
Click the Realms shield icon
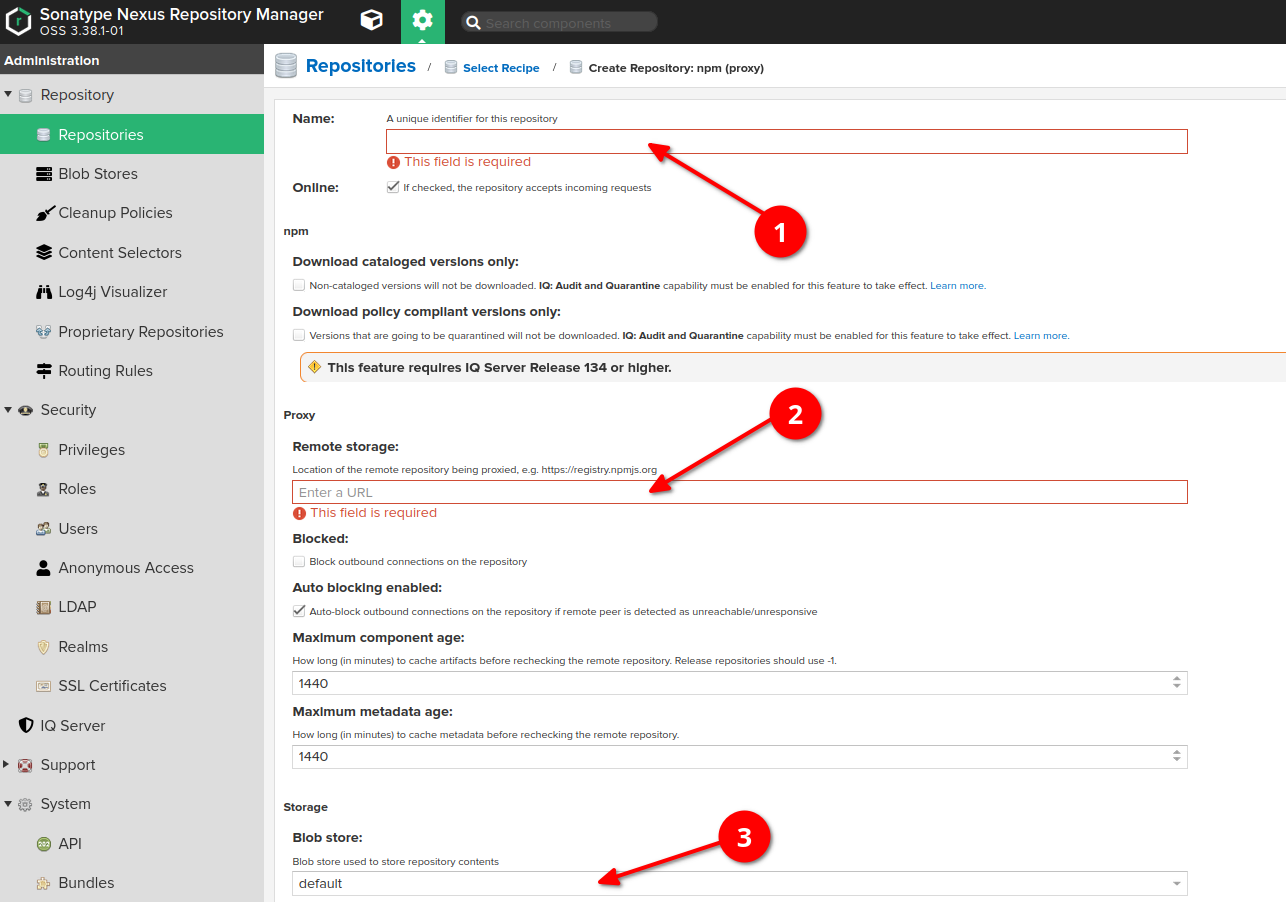point(43,647)
